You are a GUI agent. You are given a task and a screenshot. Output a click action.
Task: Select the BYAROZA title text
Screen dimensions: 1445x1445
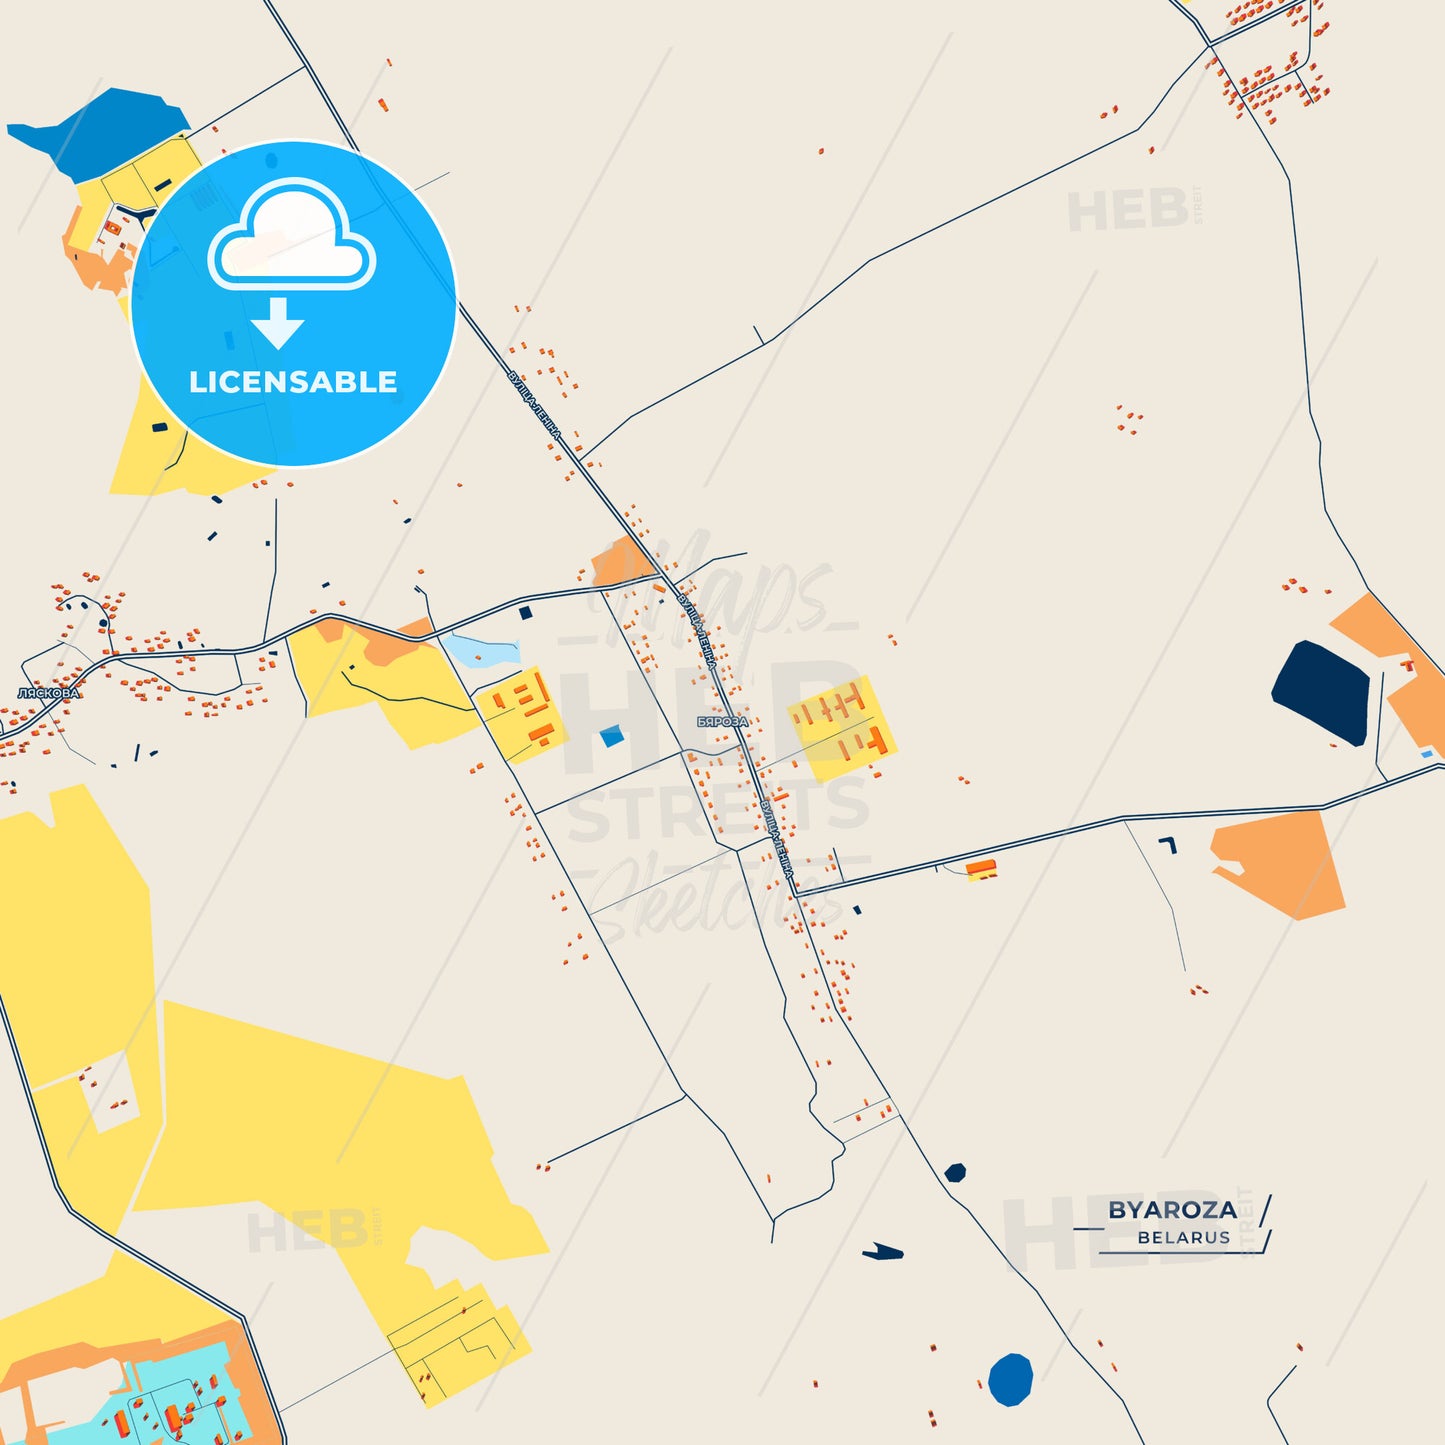[1172, 1210]
